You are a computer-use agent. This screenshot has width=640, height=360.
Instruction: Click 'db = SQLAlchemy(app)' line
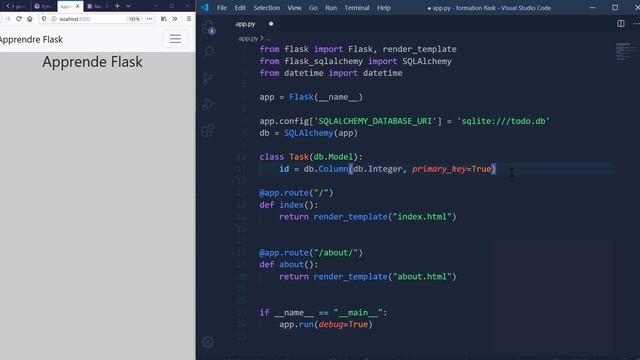pos(308,133)
